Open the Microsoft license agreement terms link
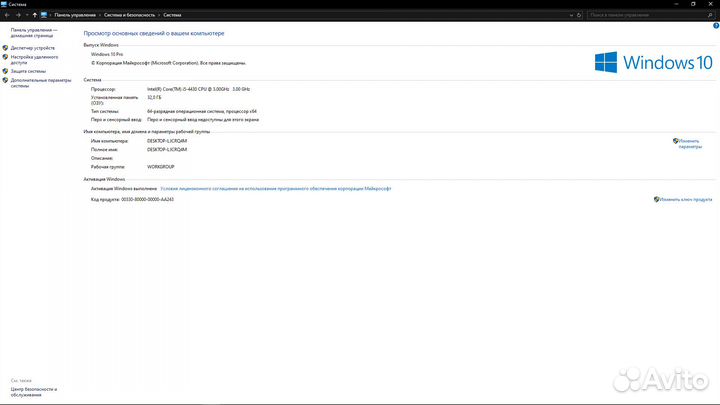 [275, 188]
